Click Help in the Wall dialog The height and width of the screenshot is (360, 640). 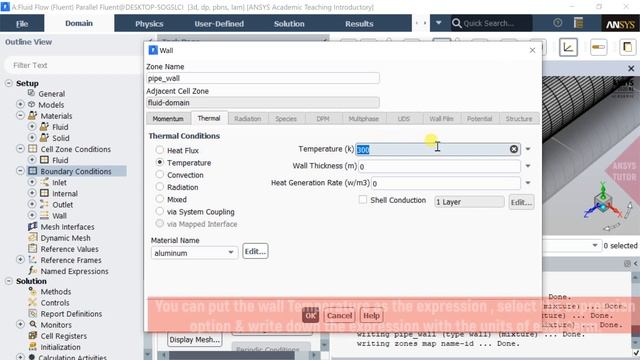click(371, 316)
